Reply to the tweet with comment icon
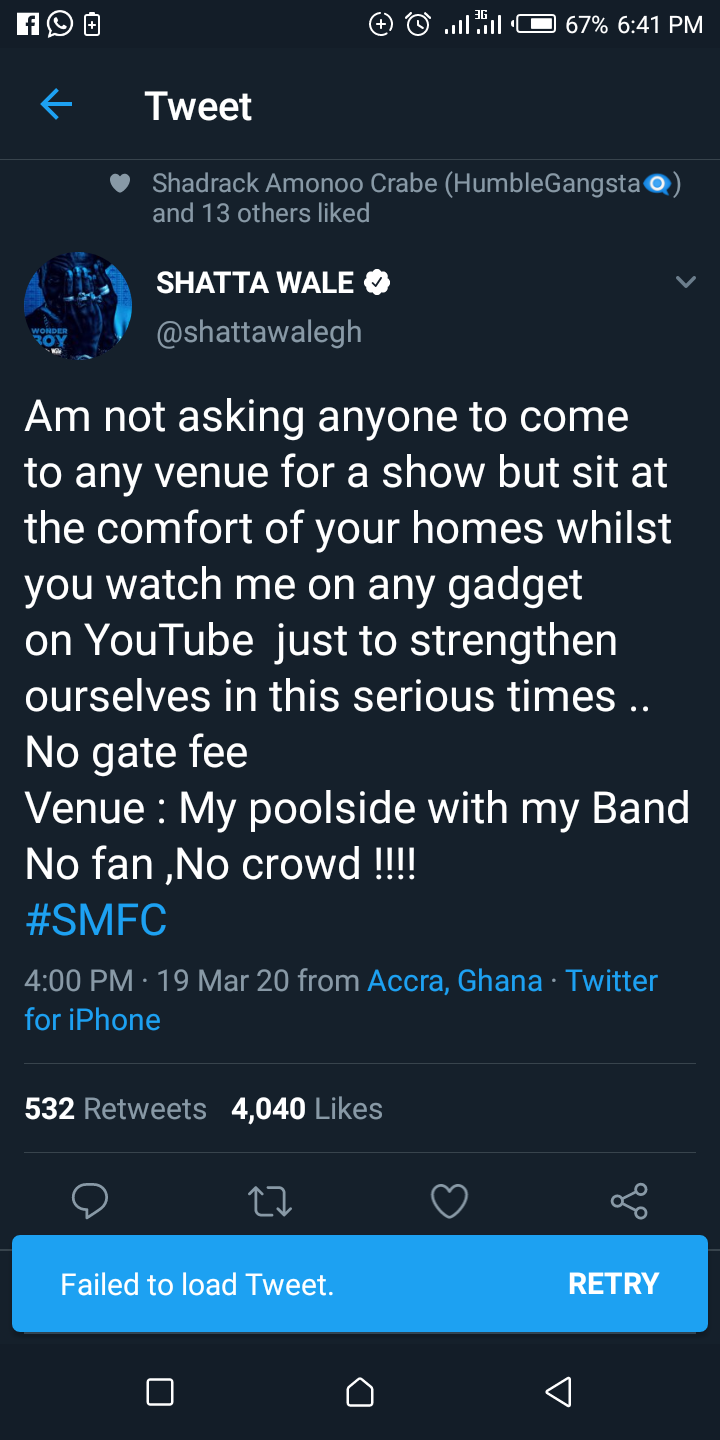The width and height of the screenshot is (720, 1440). click(90, 1200)
